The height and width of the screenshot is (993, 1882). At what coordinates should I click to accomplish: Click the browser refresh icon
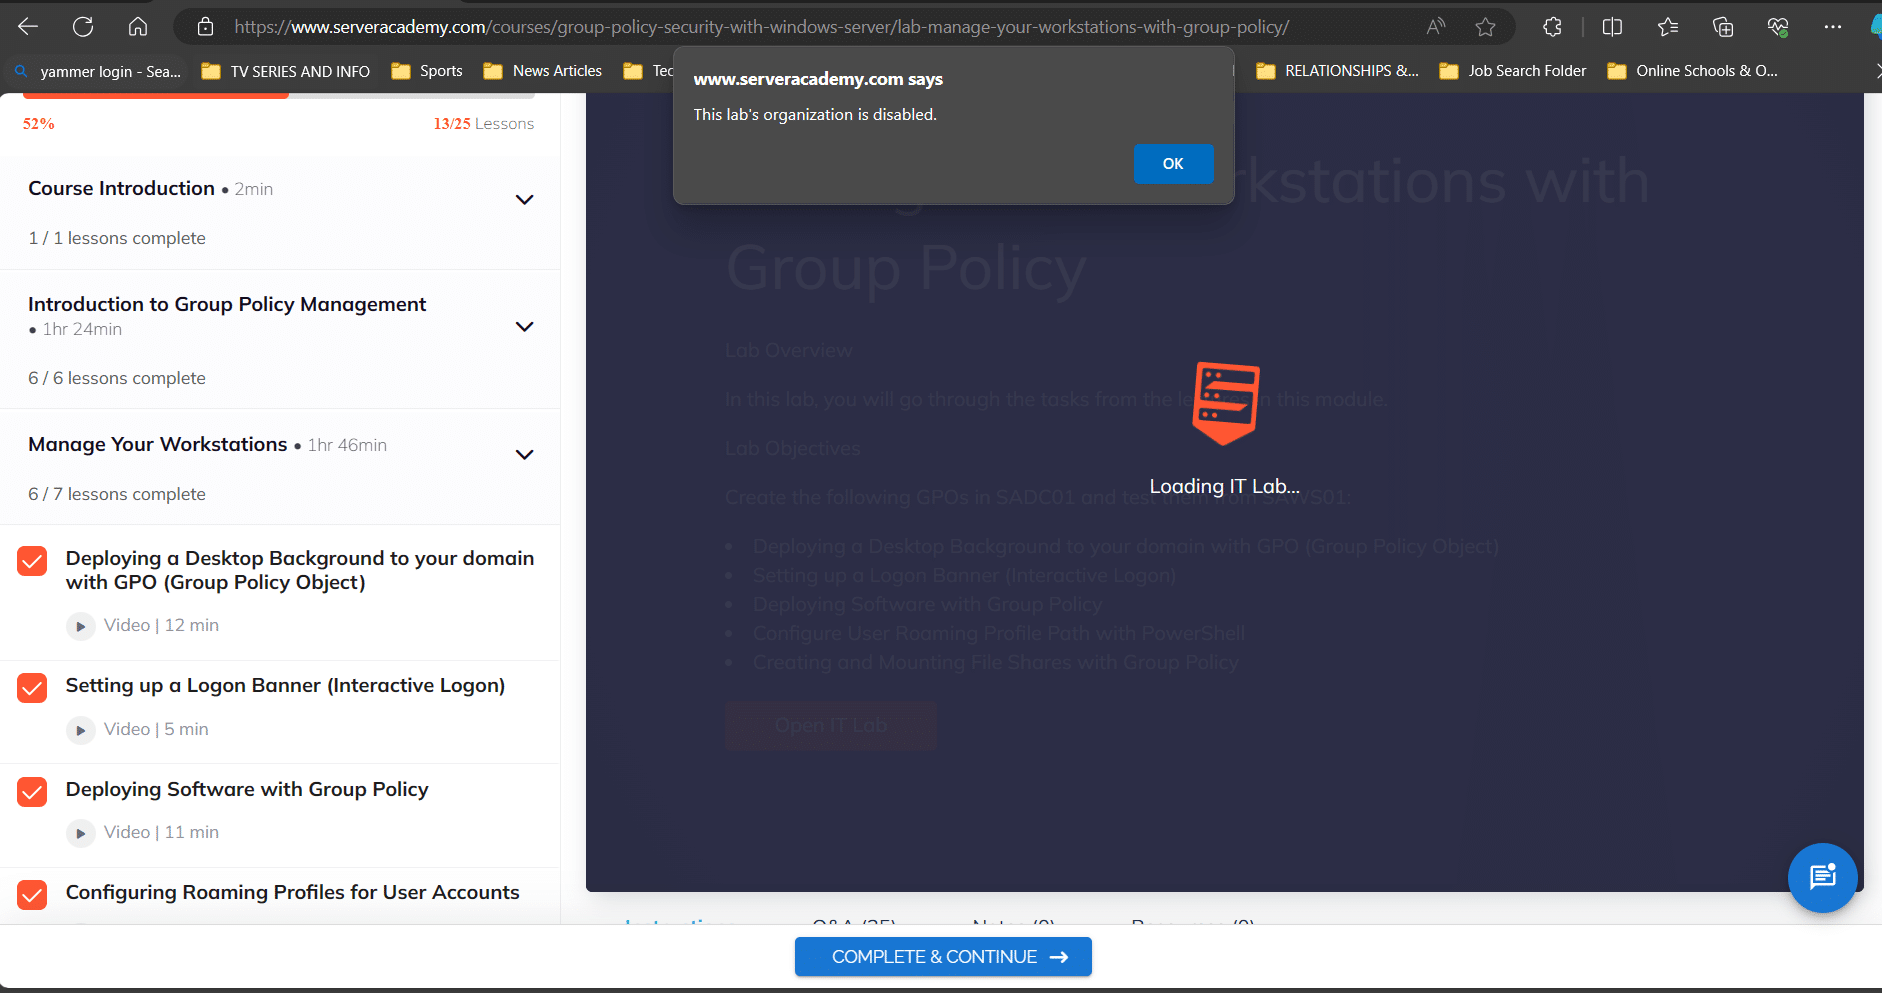83,27
